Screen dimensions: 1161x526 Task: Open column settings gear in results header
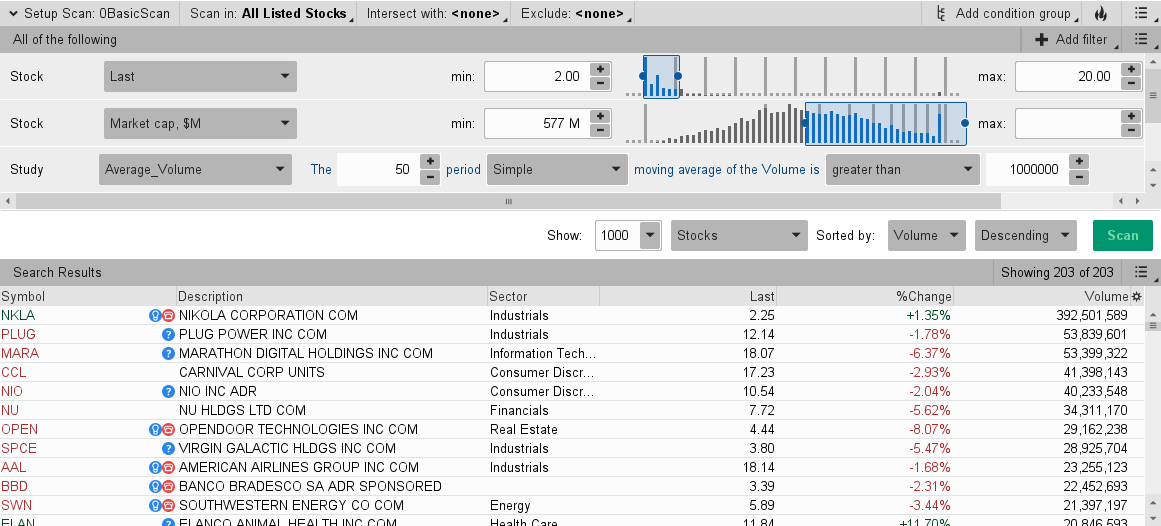click(1137, 296)
